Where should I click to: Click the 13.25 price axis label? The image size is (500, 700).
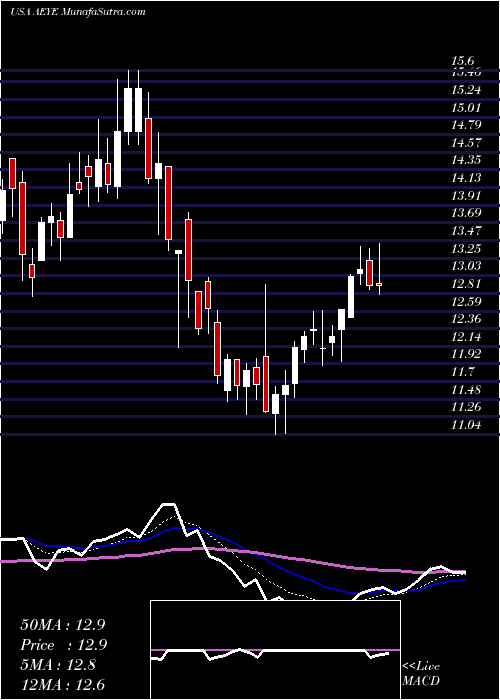(466, 248)
